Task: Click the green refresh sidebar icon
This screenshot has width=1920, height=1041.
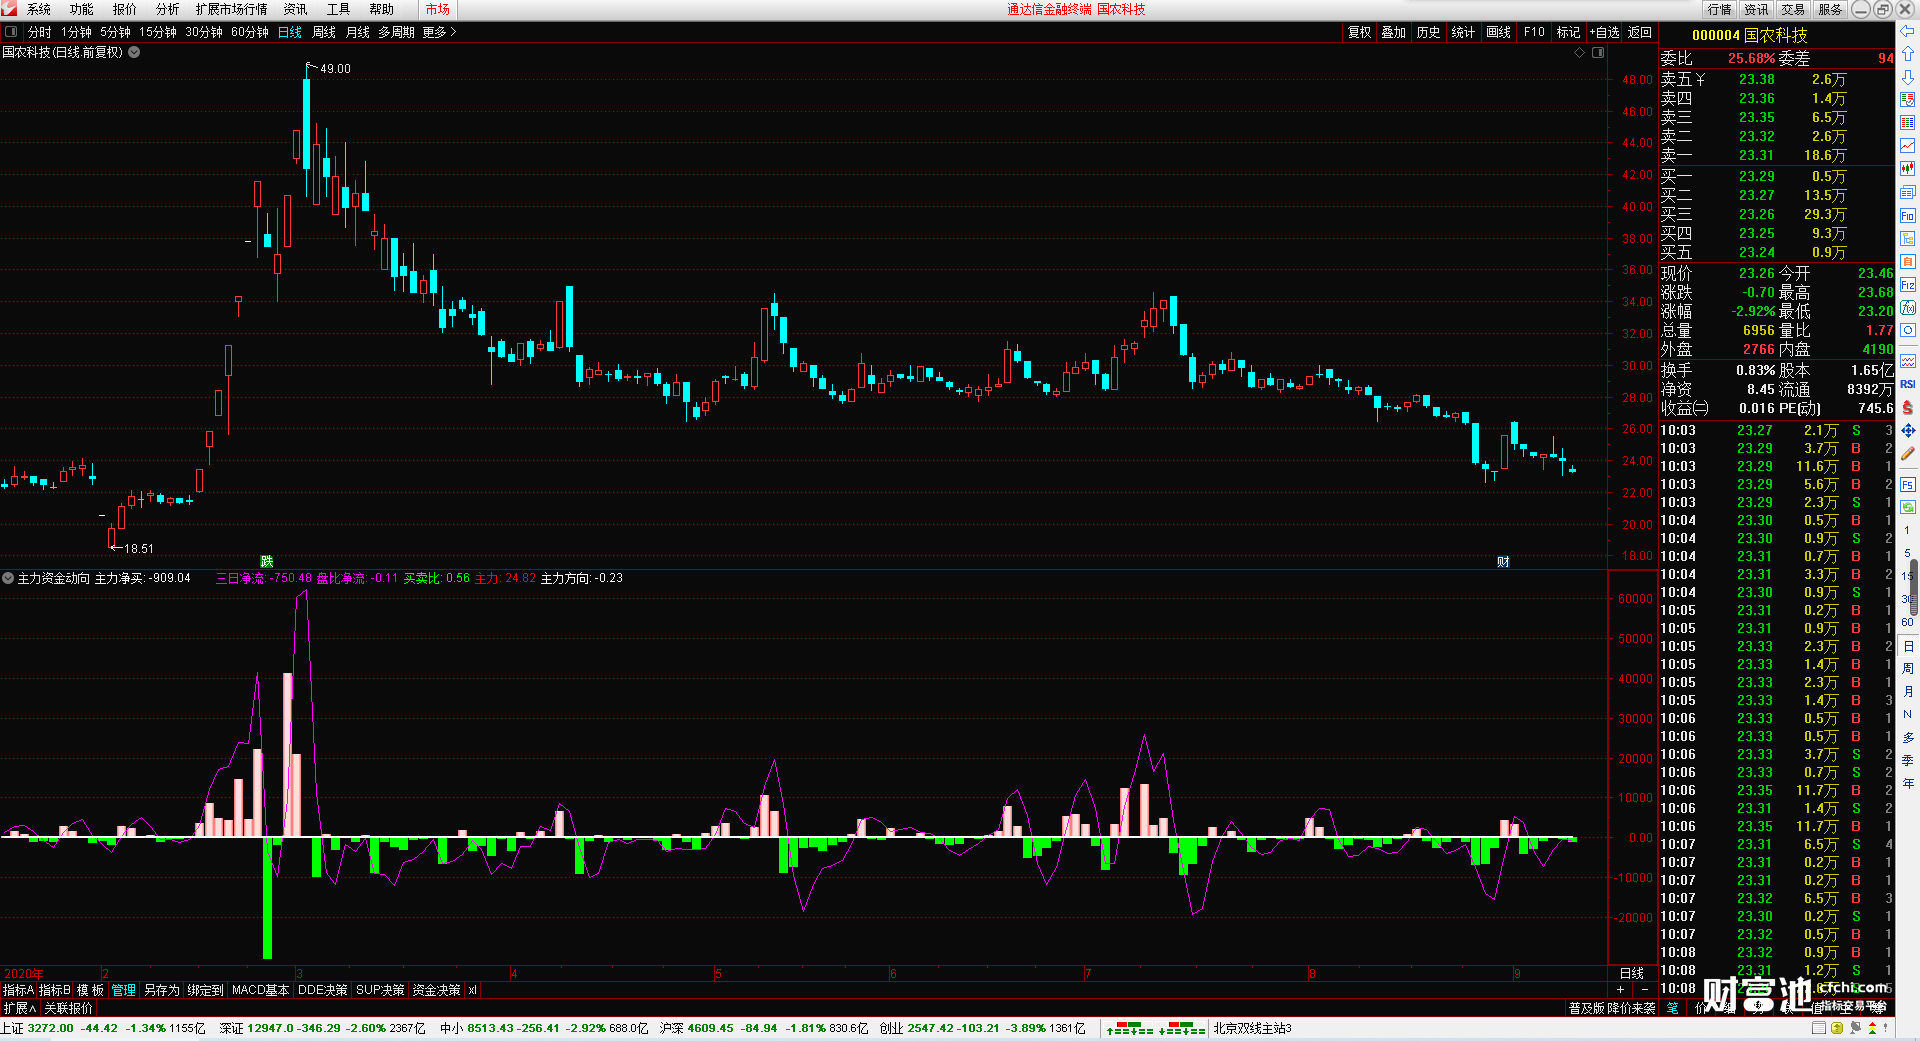Action: 1908,507
